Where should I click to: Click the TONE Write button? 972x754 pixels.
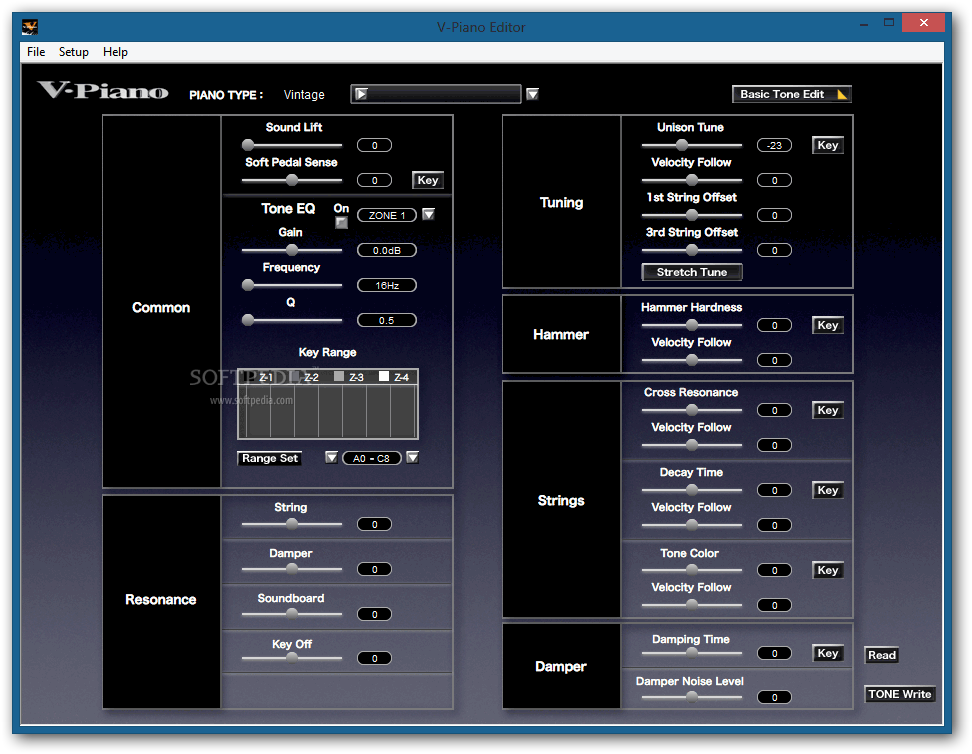(899, 694)
